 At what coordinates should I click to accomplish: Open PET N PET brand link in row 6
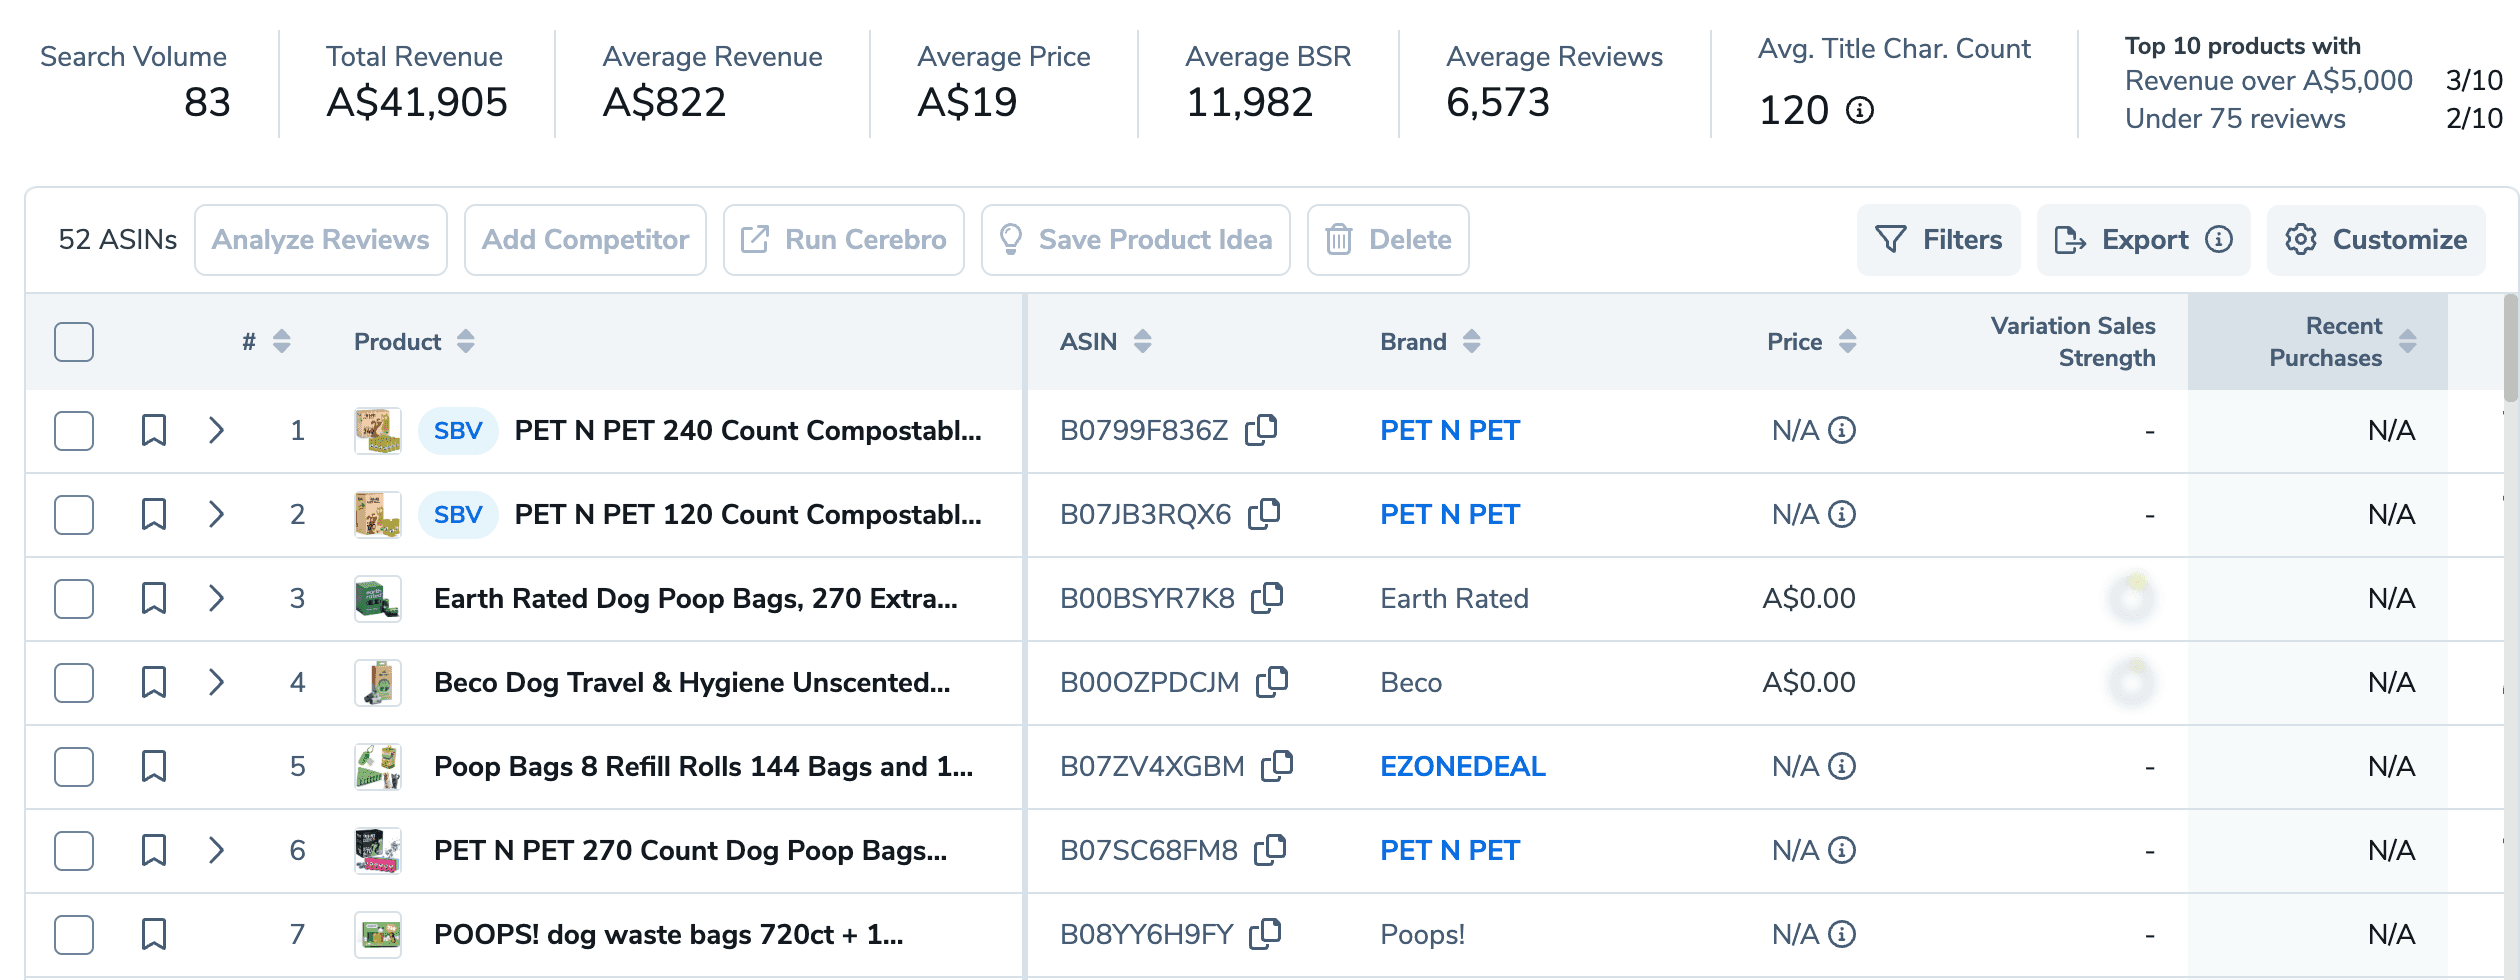(1449, 850)
